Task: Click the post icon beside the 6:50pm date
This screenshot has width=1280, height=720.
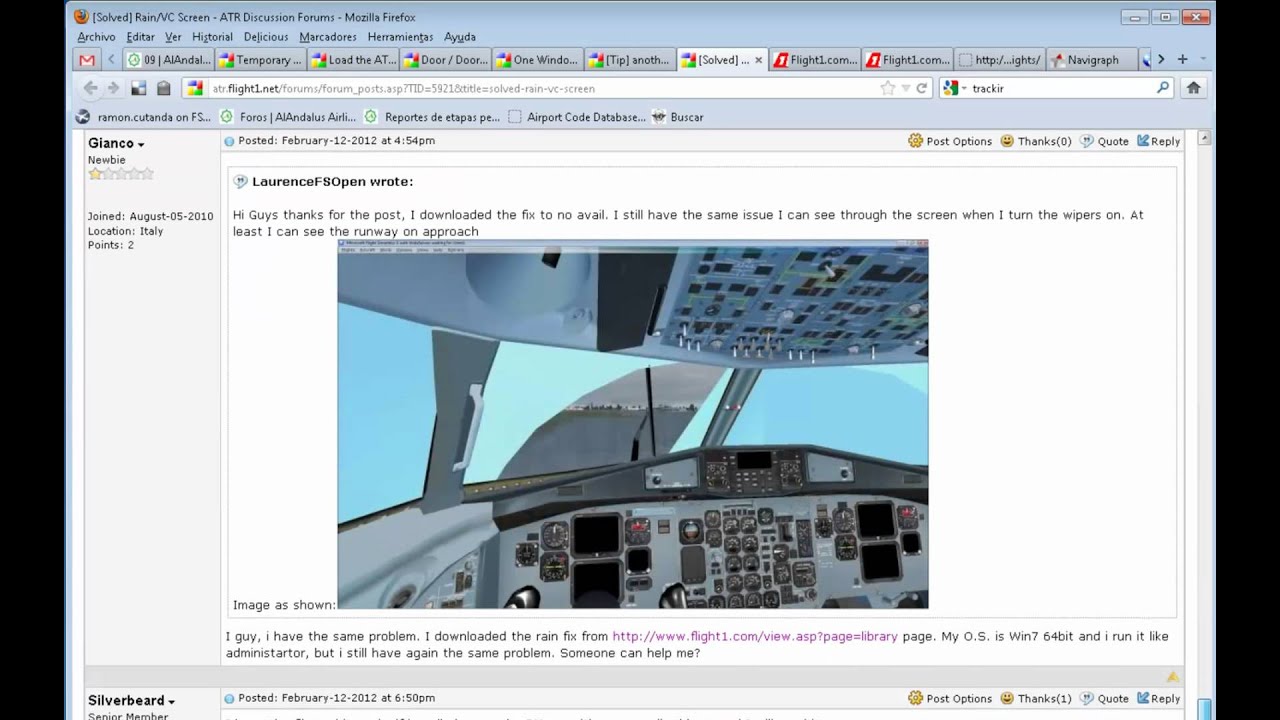Action: click(229, 698)
